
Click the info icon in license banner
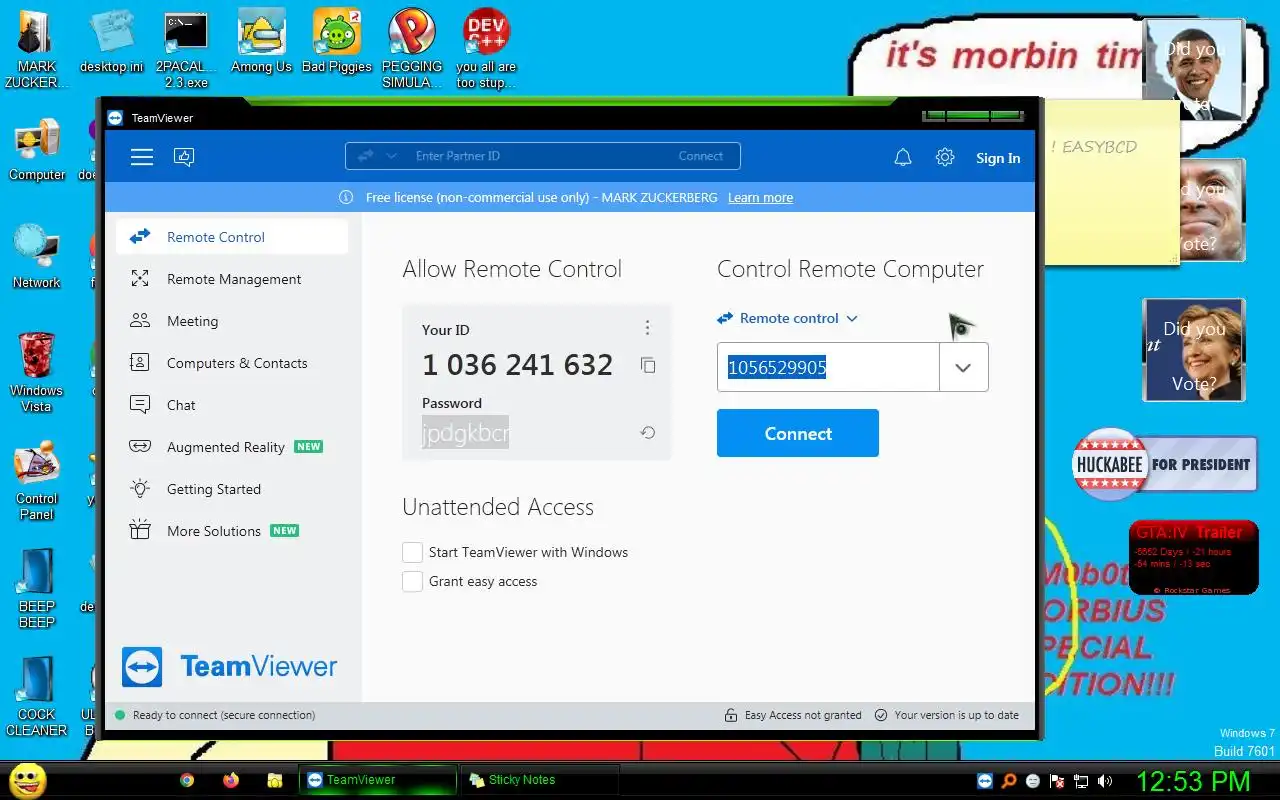click(346, 197)
